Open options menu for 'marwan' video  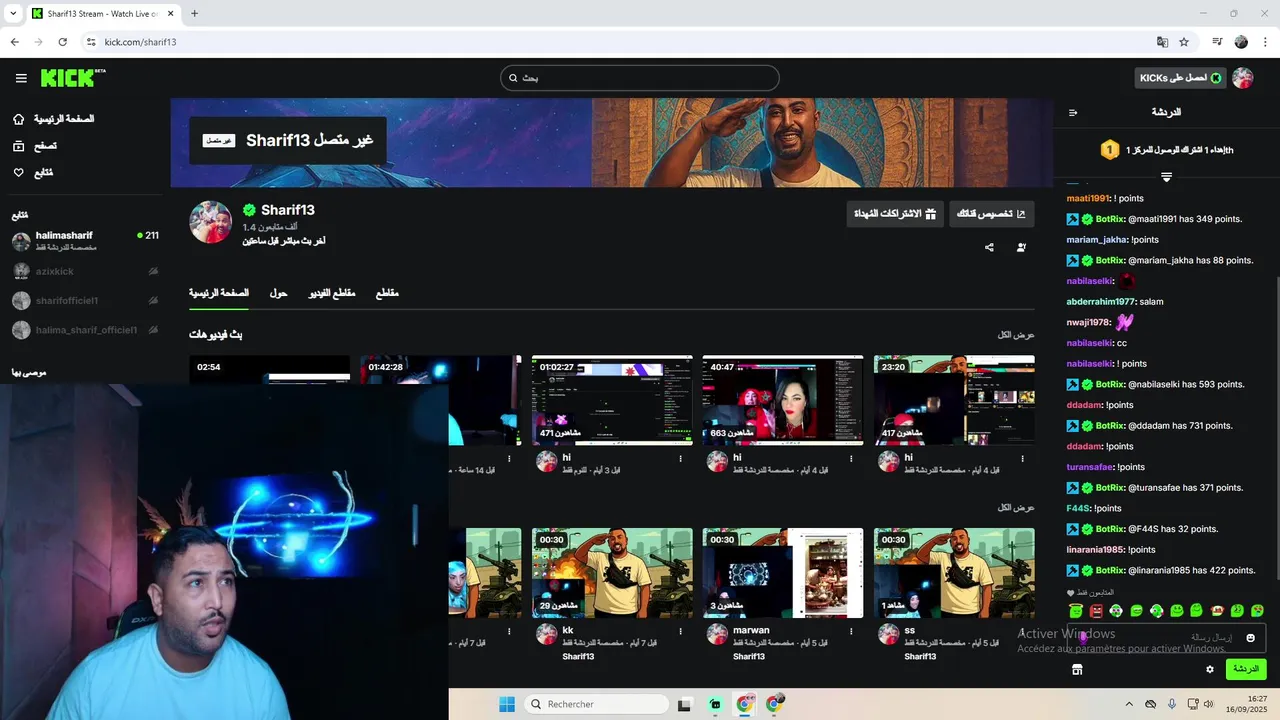click(851, 631)
